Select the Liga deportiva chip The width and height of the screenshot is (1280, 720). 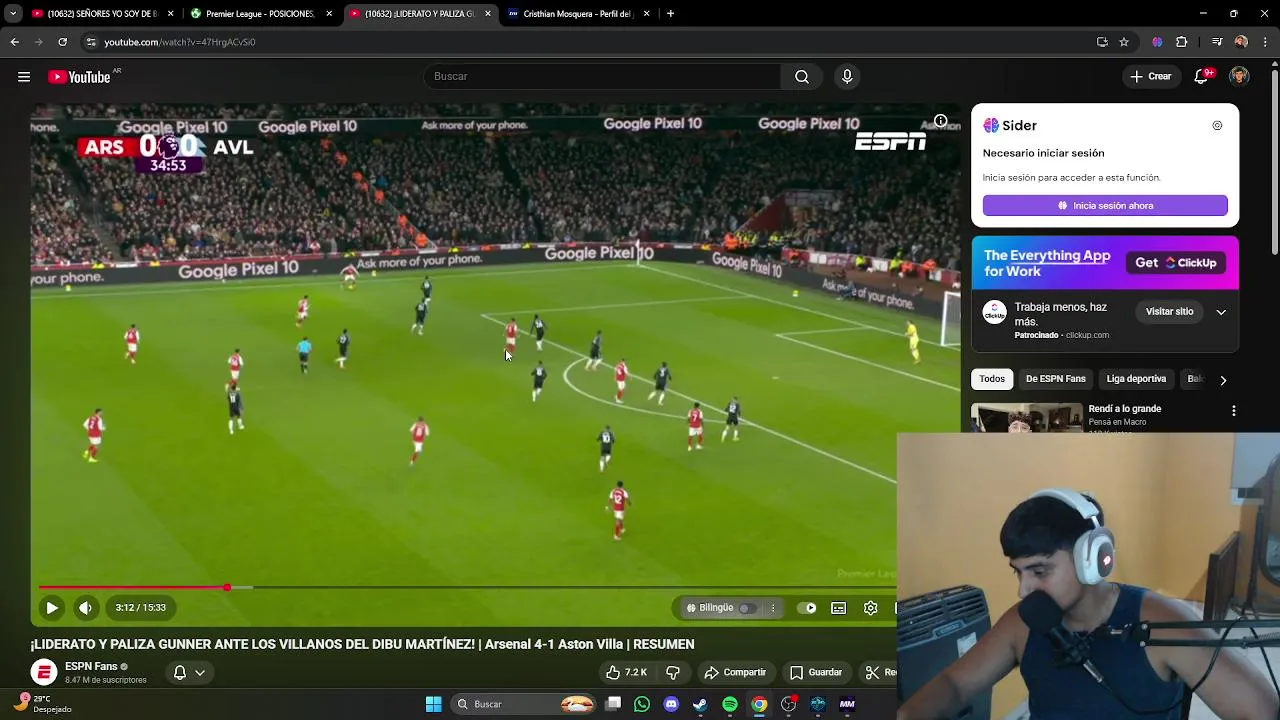pos(1136,379)
